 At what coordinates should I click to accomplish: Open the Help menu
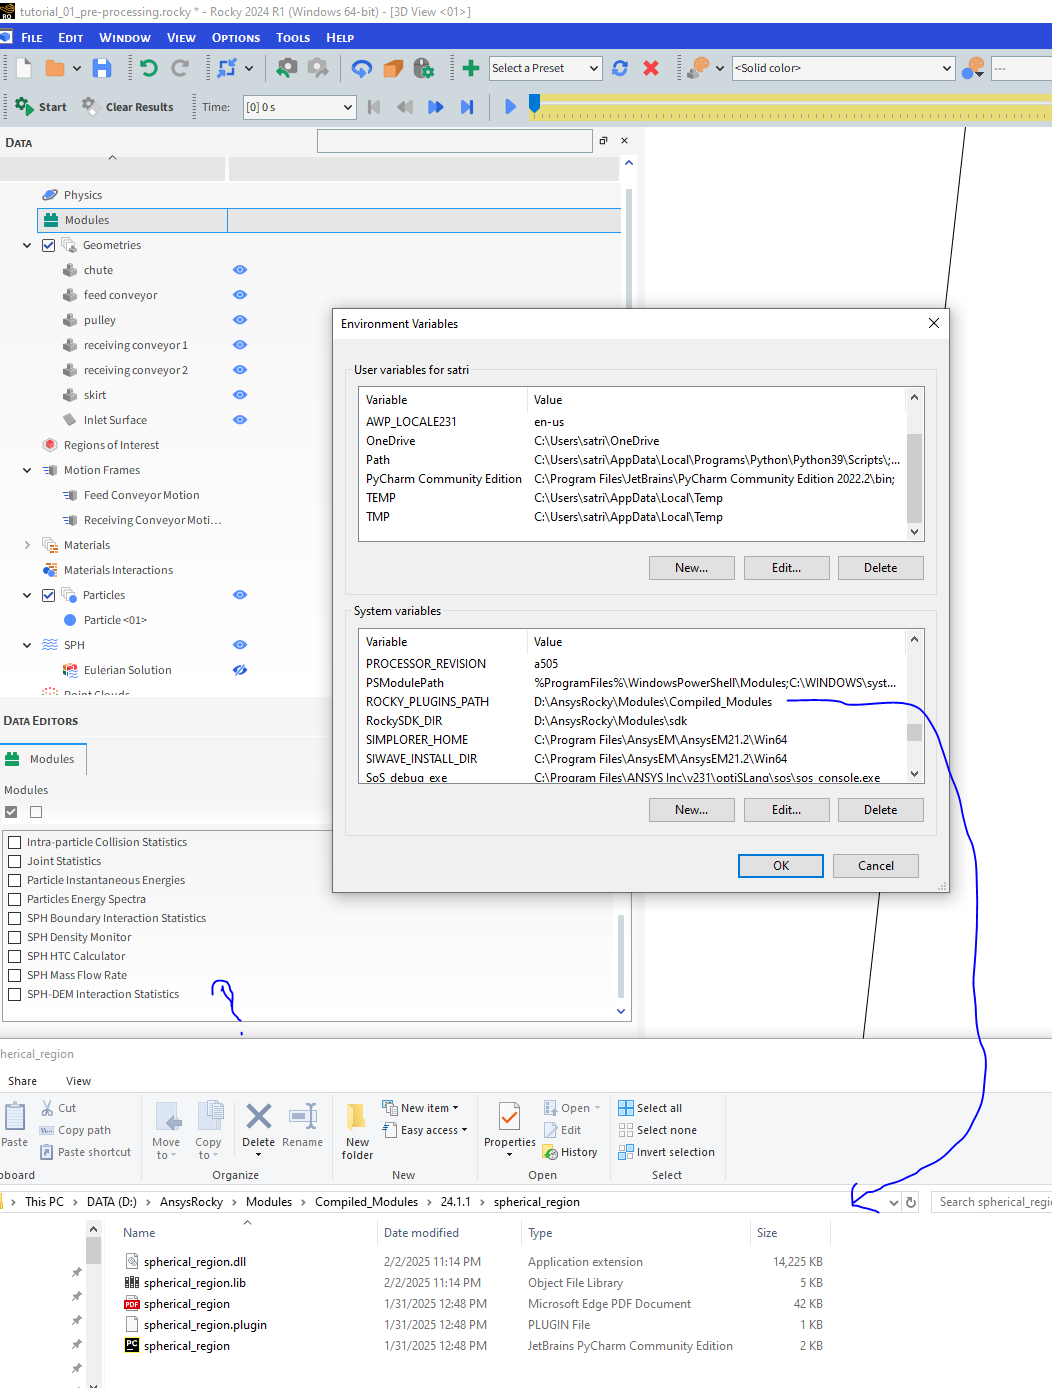pyautogui.click(x=340, y=38)
